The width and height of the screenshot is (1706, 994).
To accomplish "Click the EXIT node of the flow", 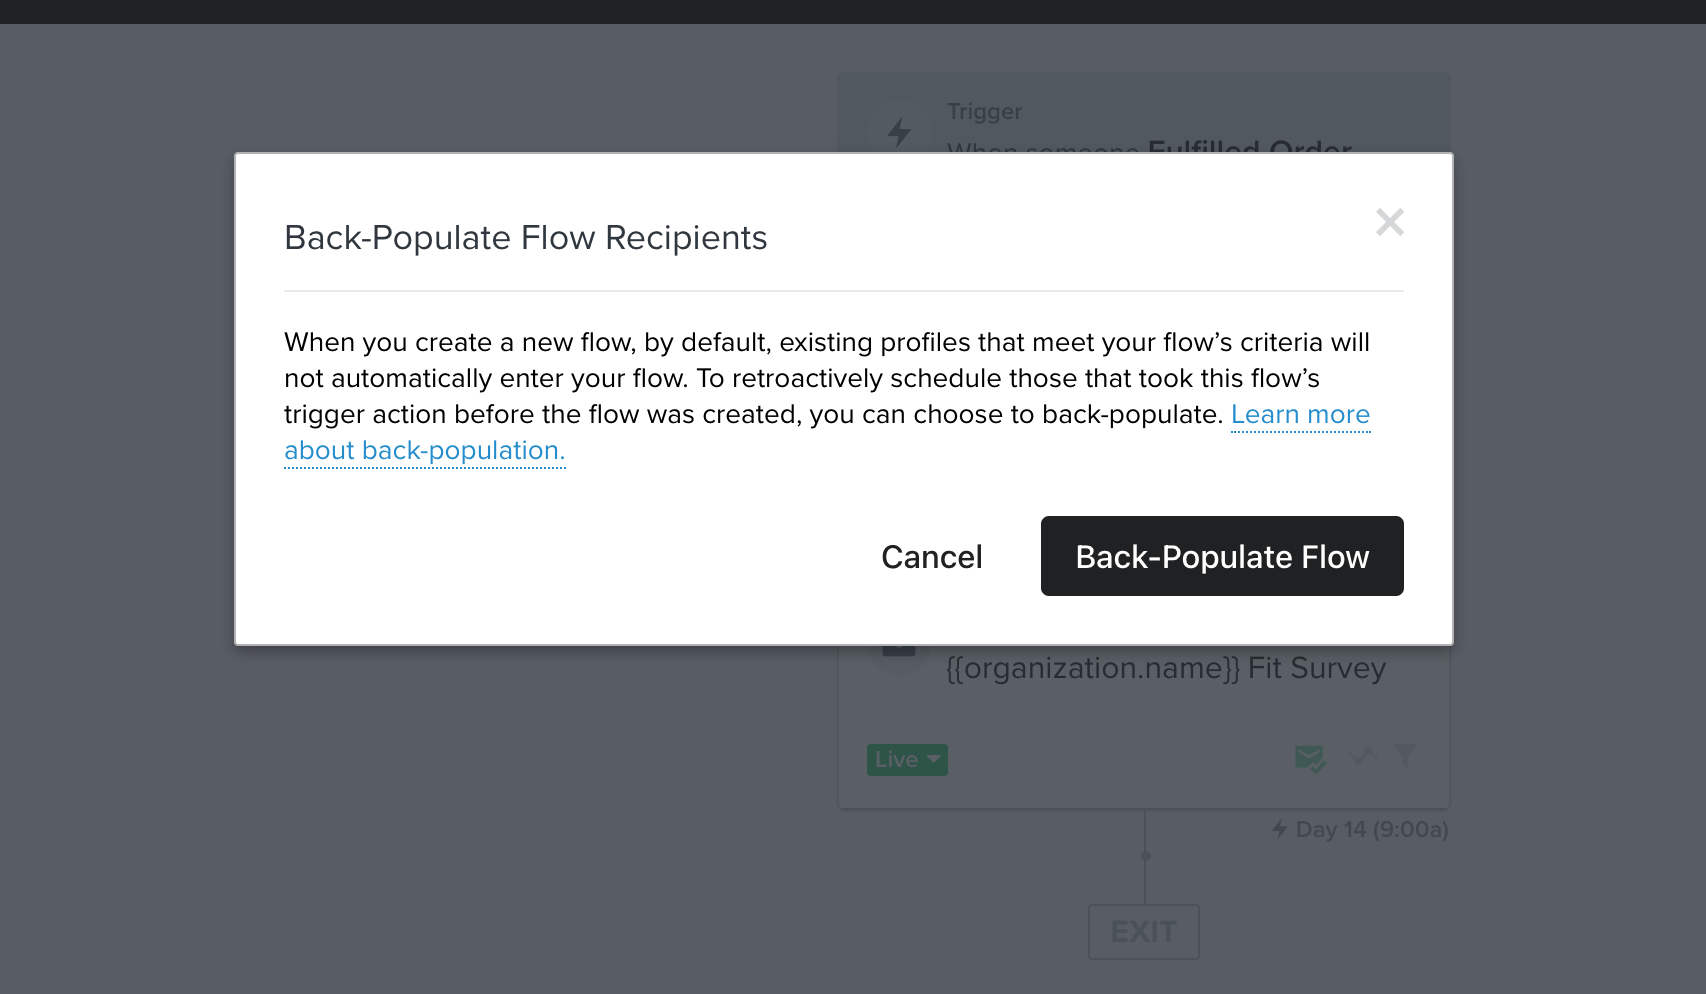I will click(1144, 932).
